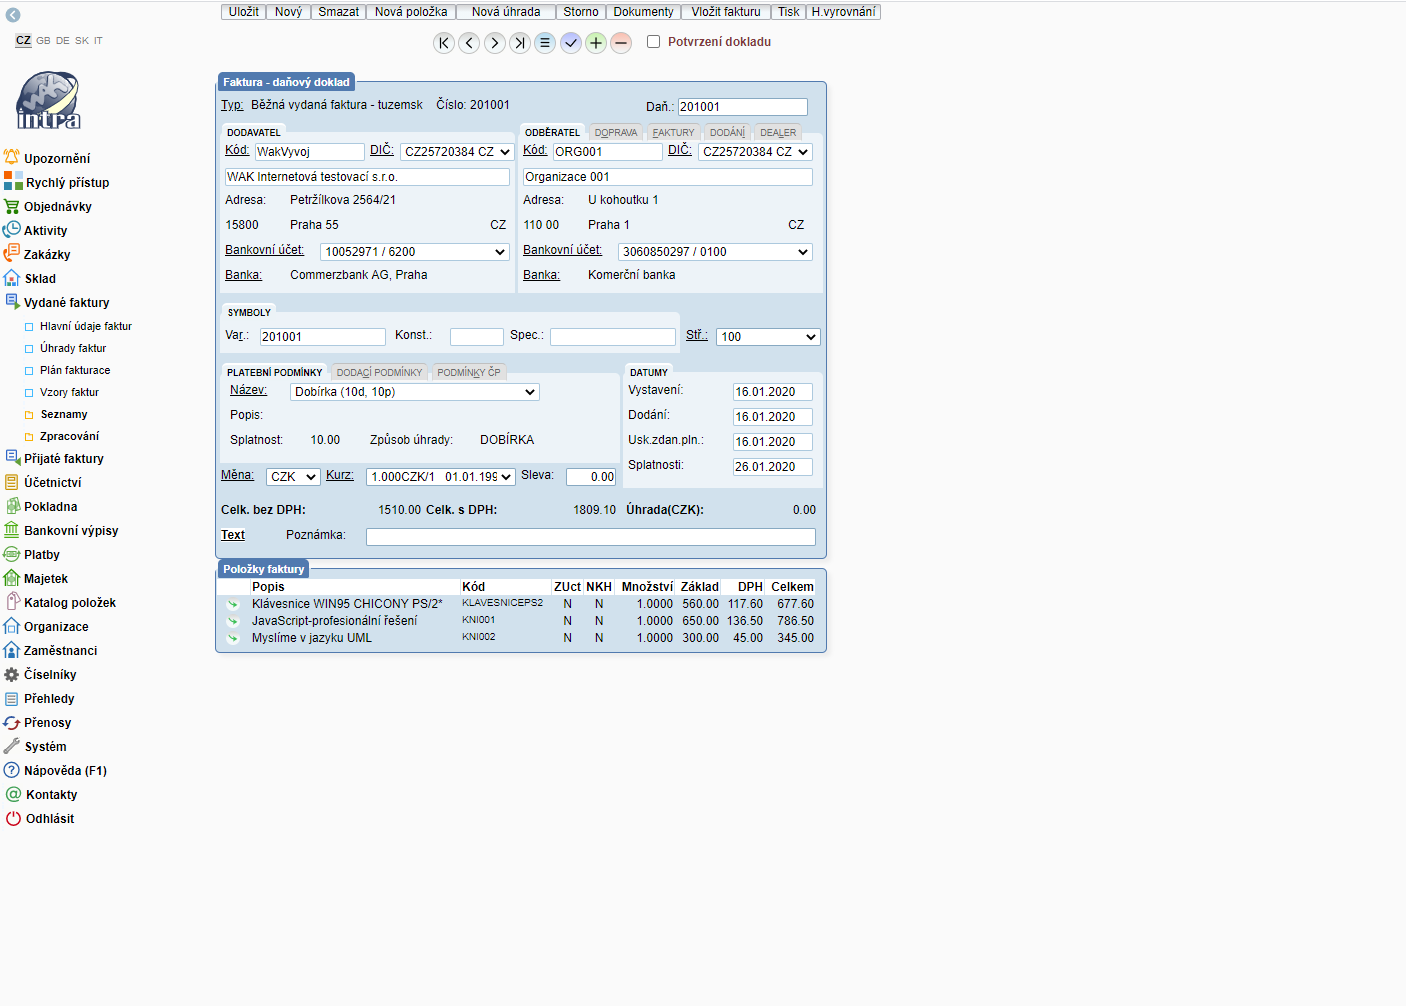Switch to the Doprava tab
1406x1006 pixels.
pos(615,132)
